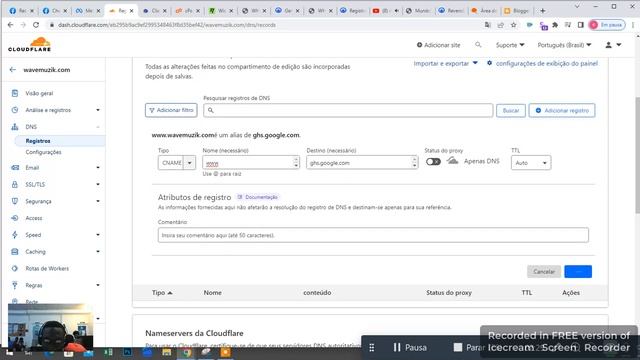Screen dimensions: 640x360
Task: Click the blue save button
Action: pyautogui.click(x=578, y=271)
